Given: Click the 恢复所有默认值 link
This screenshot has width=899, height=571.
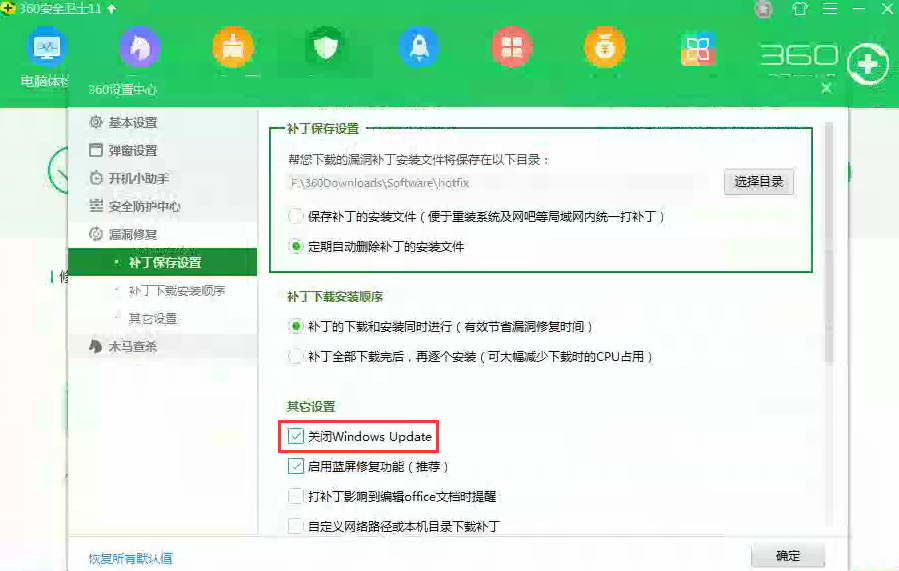Looking at the screenshot, I should [x=131, y=558].
